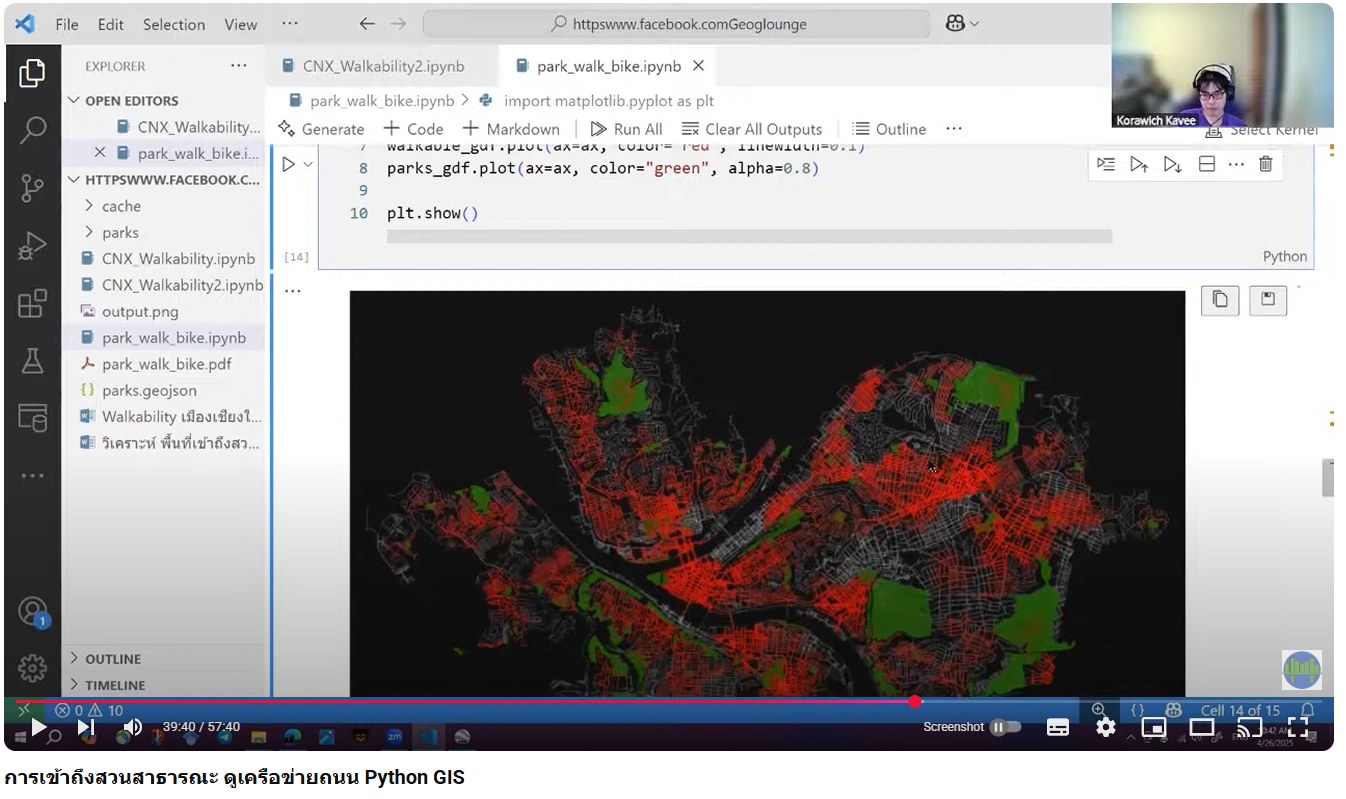Open the Search view in the activity bar
Screen dimensions: 1346x799
pos(33,129)
